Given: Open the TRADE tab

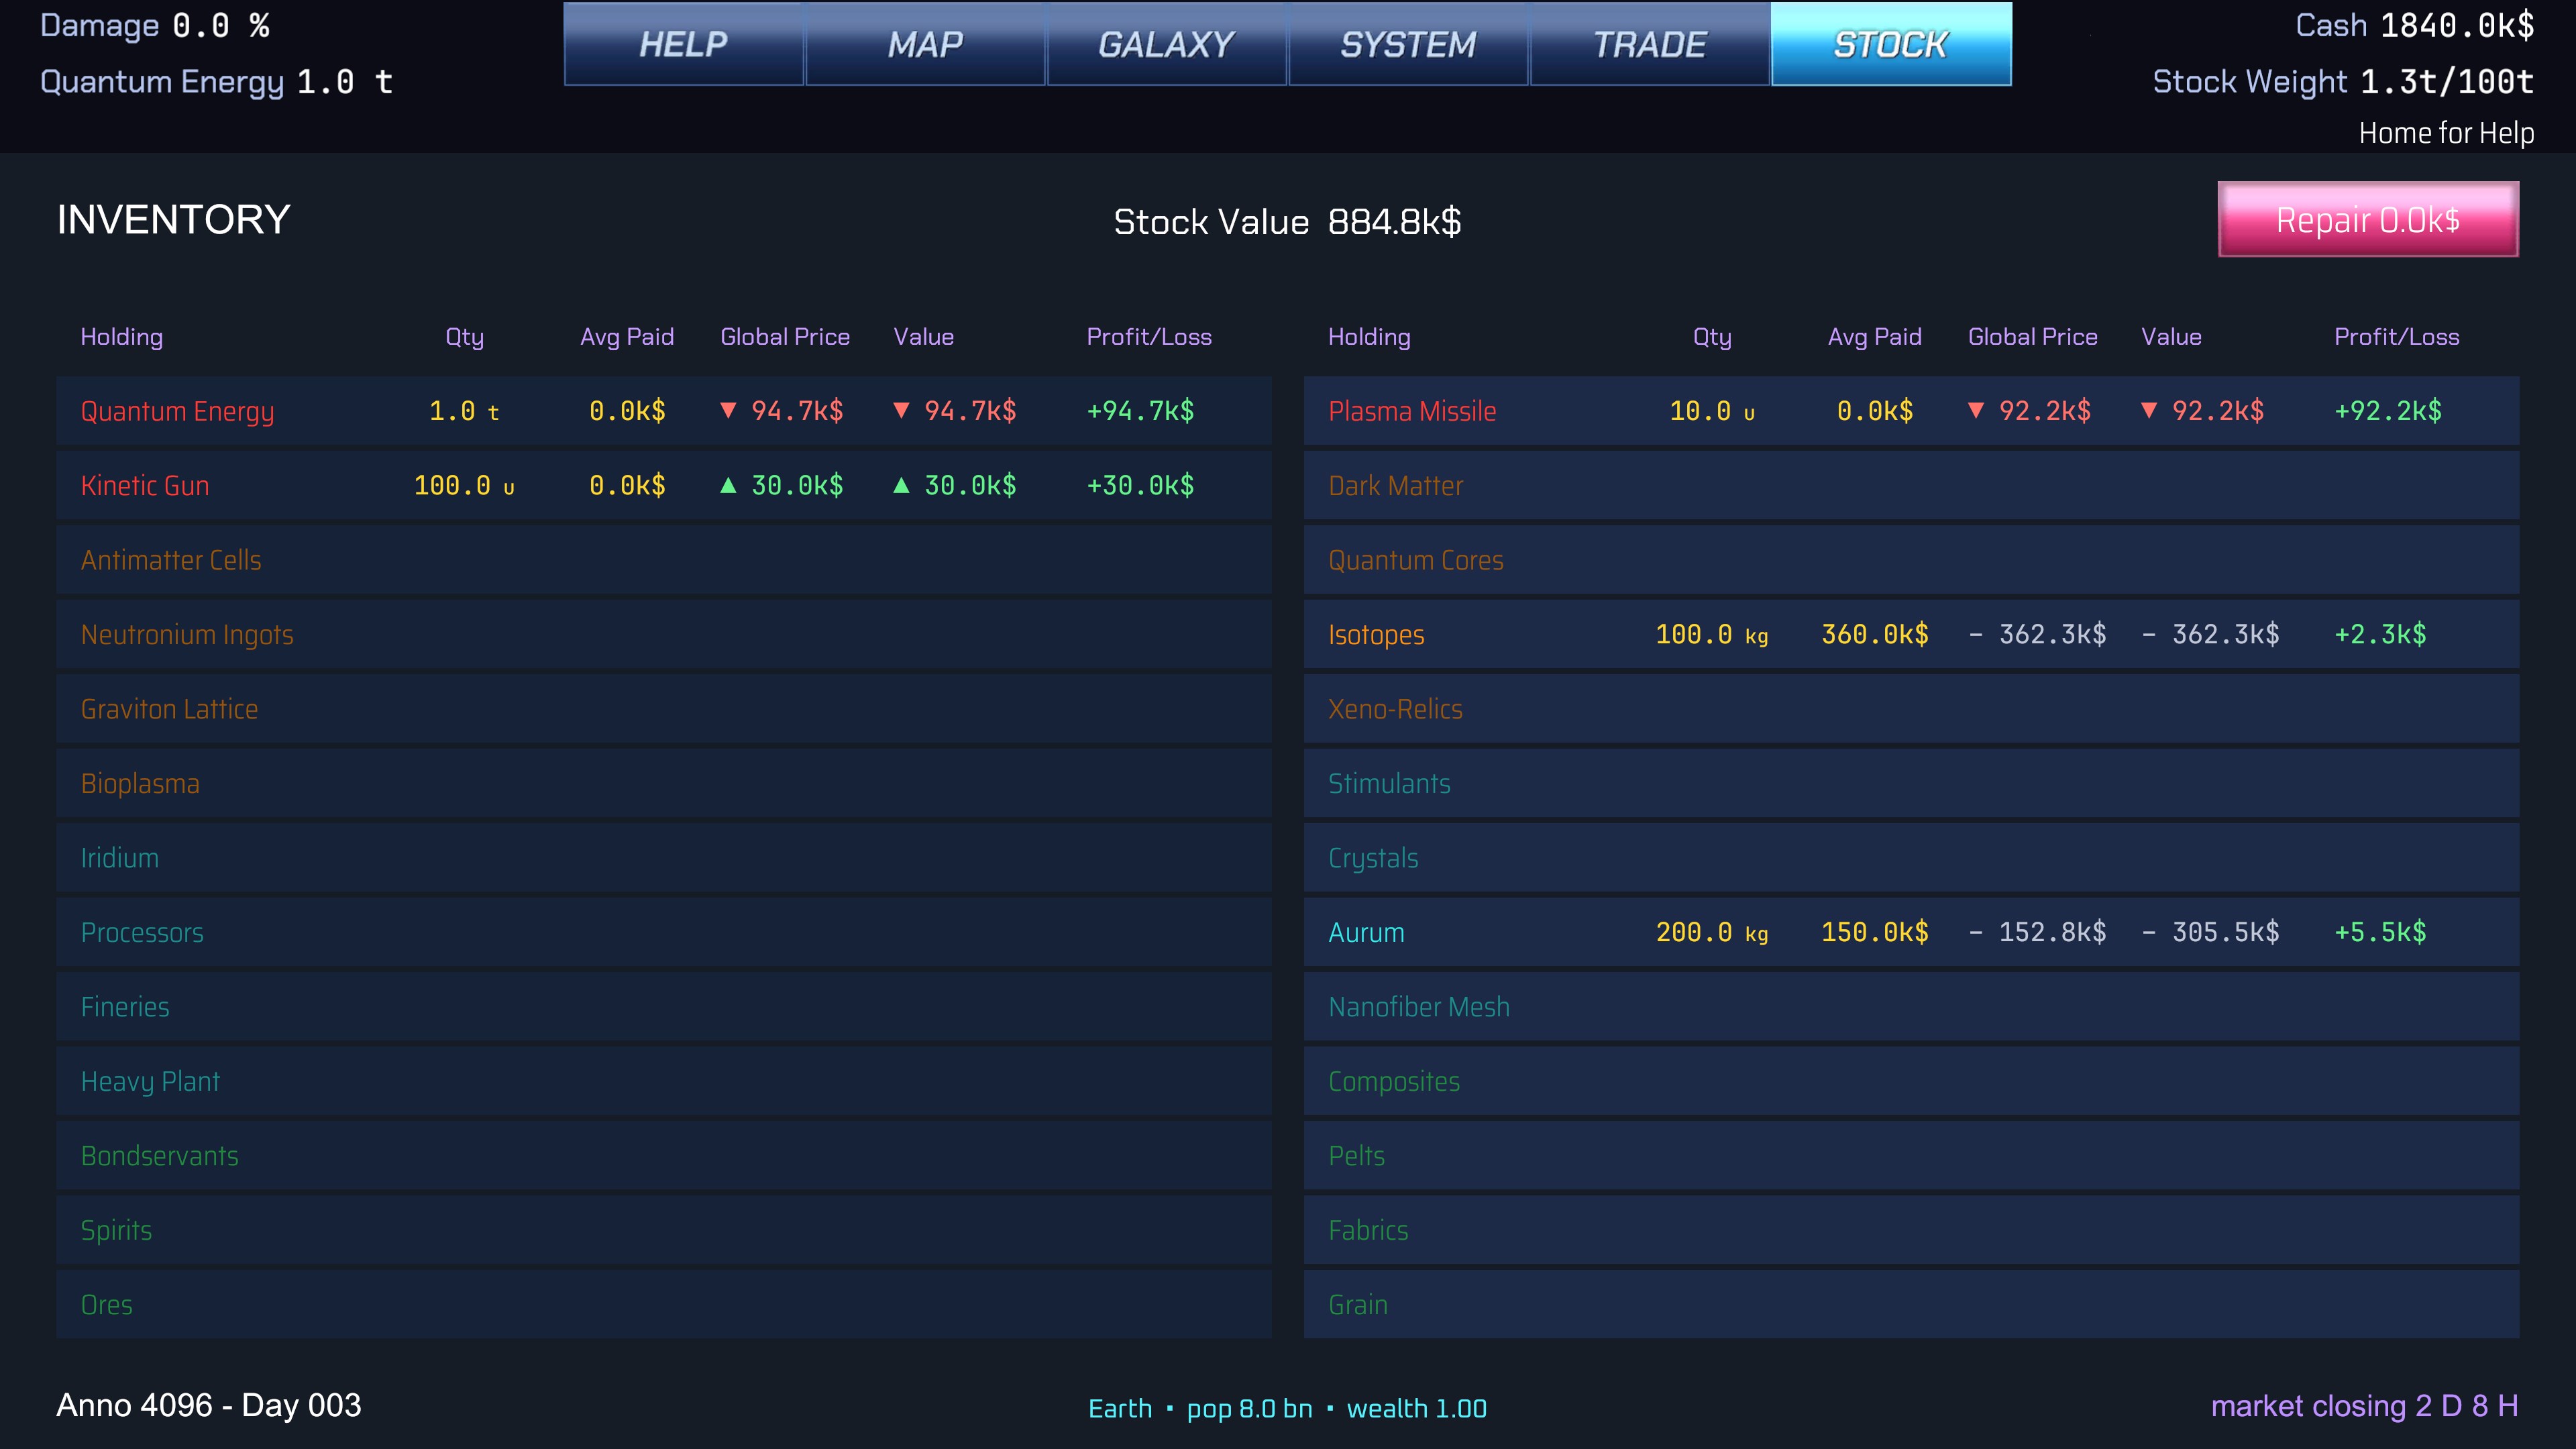Looking at the screenshot, I should pos(1650,44).
